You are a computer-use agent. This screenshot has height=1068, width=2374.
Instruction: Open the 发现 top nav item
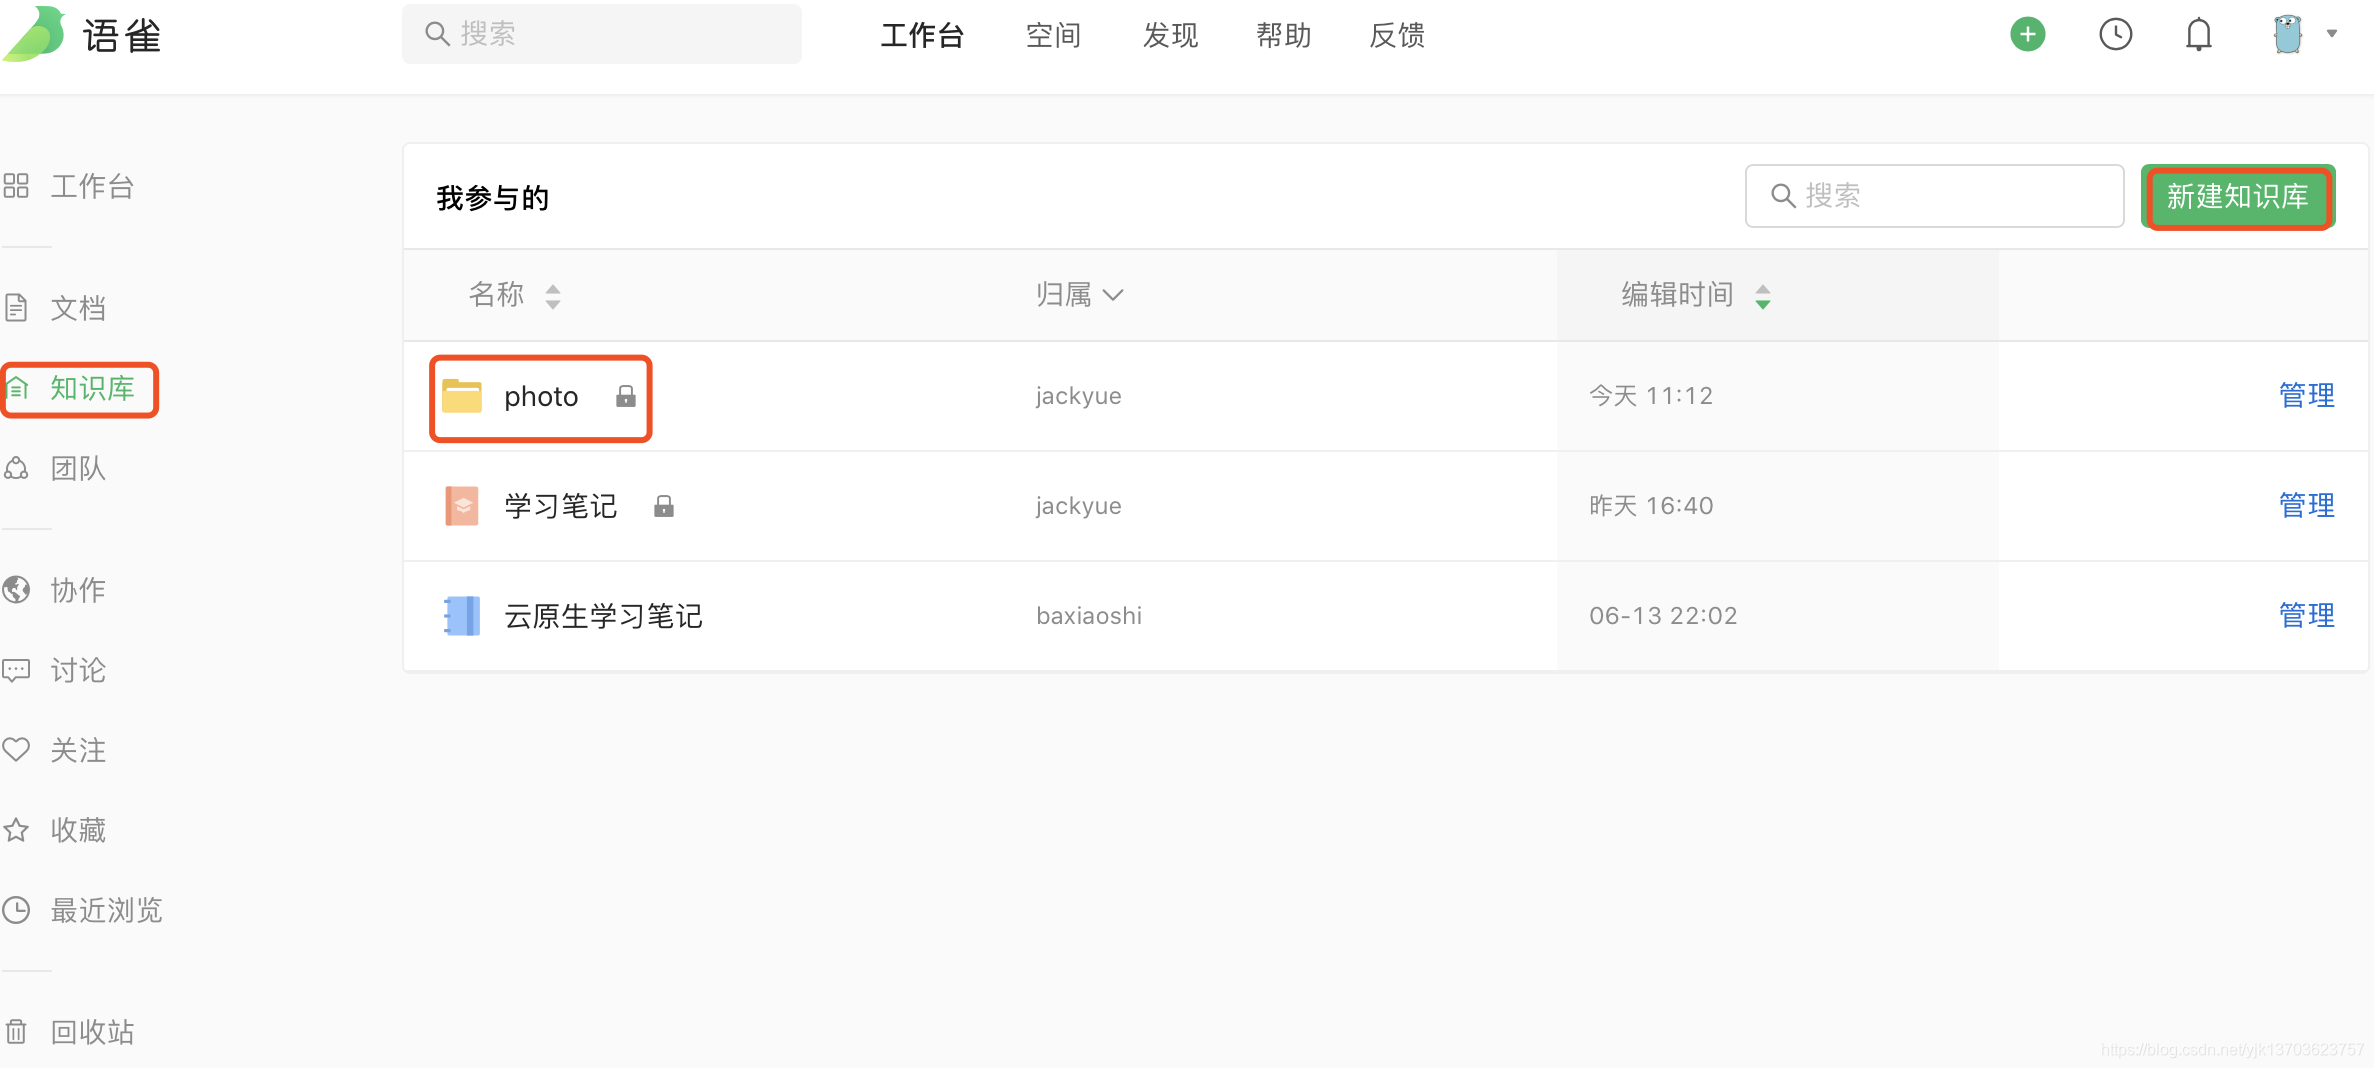click(x=1170, y=36)
